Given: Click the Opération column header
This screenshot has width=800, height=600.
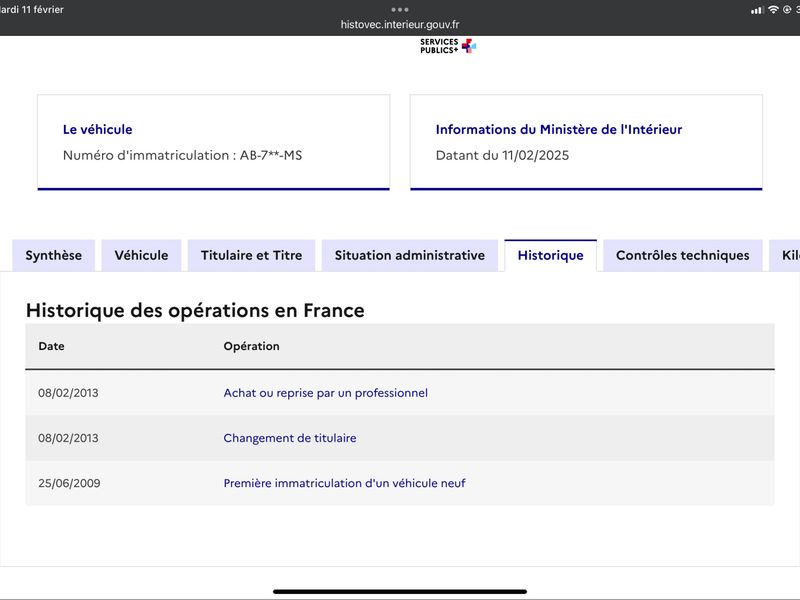Looking at the screenshot, I should tap(252, 346).
